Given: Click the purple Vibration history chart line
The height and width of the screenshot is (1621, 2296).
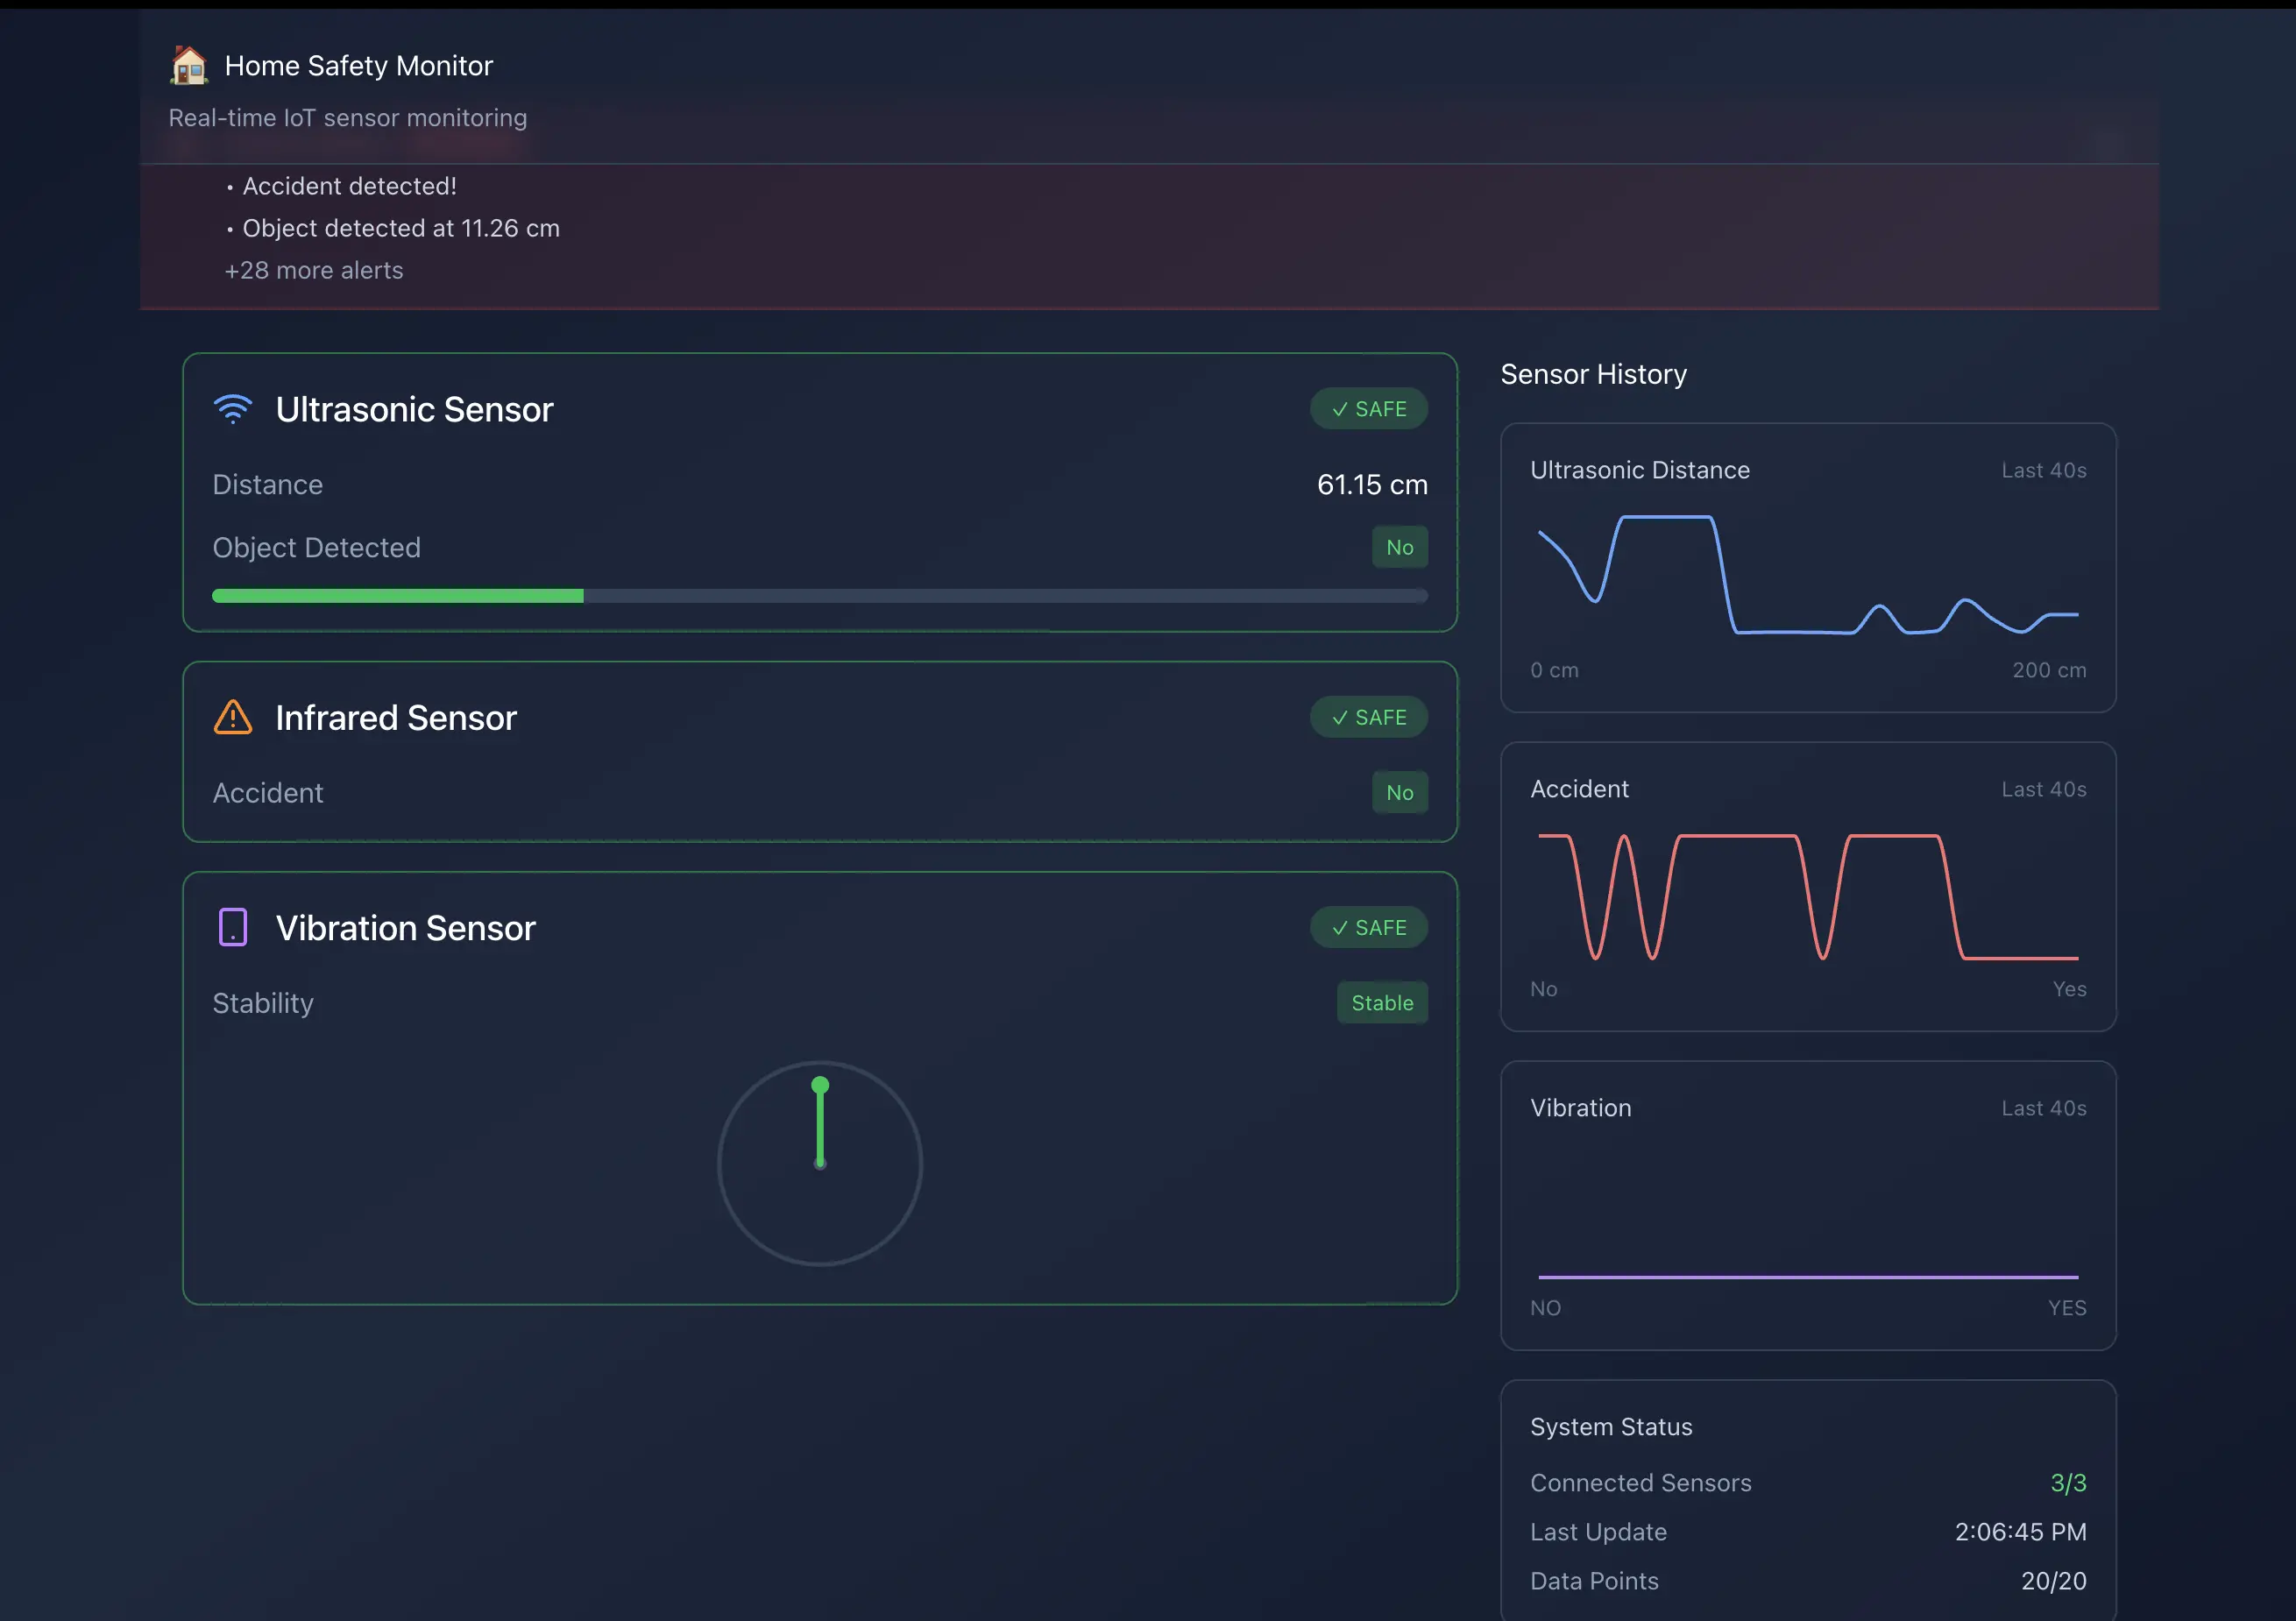Looking at the screenshot, I should click(x=1807, y=1277).
